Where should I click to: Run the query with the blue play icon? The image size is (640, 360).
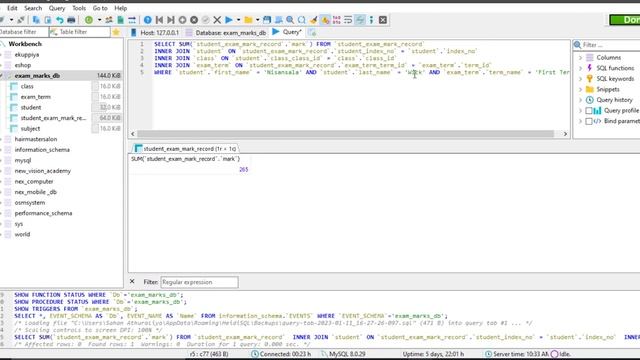point(229,20)
